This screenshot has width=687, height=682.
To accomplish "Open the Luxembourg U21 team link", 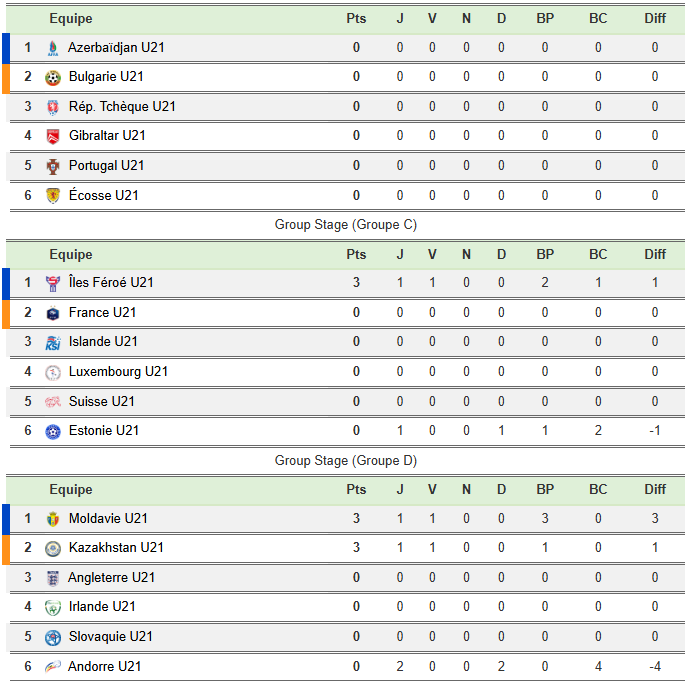I will click(118, 372).
